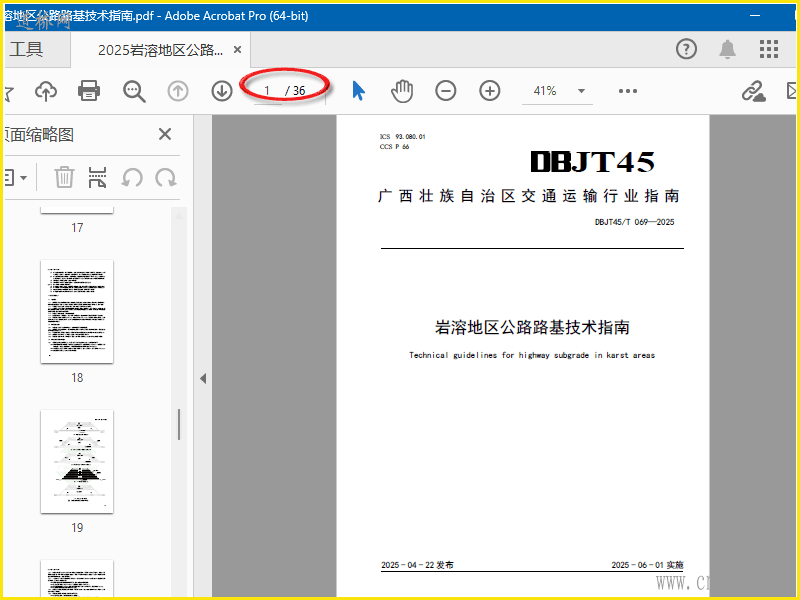Zoom out with the minus button
Viewport: 800px width, 600px height.
(x=445, y=91)
